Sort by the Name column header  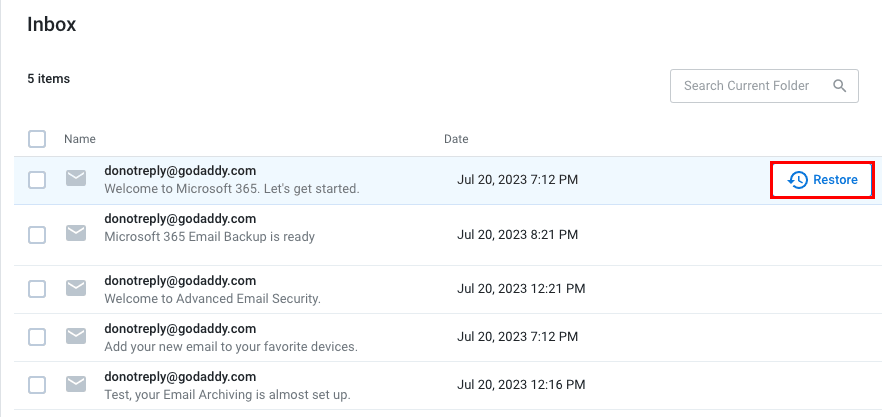point(80,139)
